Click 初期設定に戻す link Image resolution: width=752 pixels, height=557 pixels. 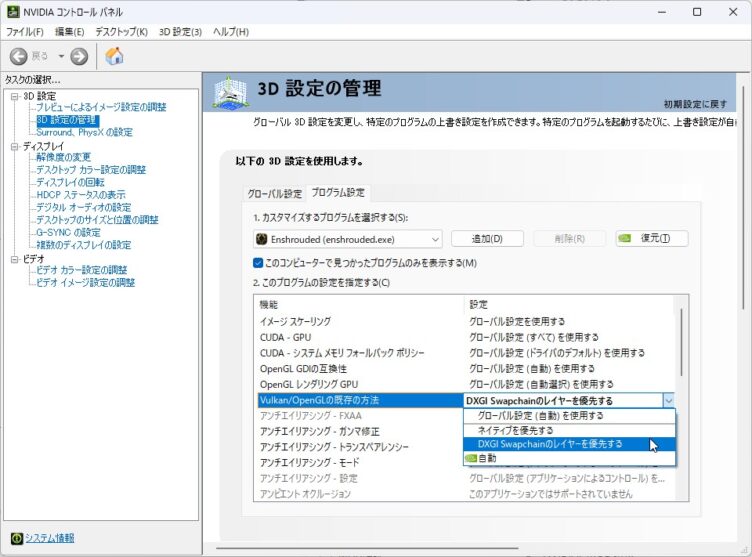(x=695, y=104)
